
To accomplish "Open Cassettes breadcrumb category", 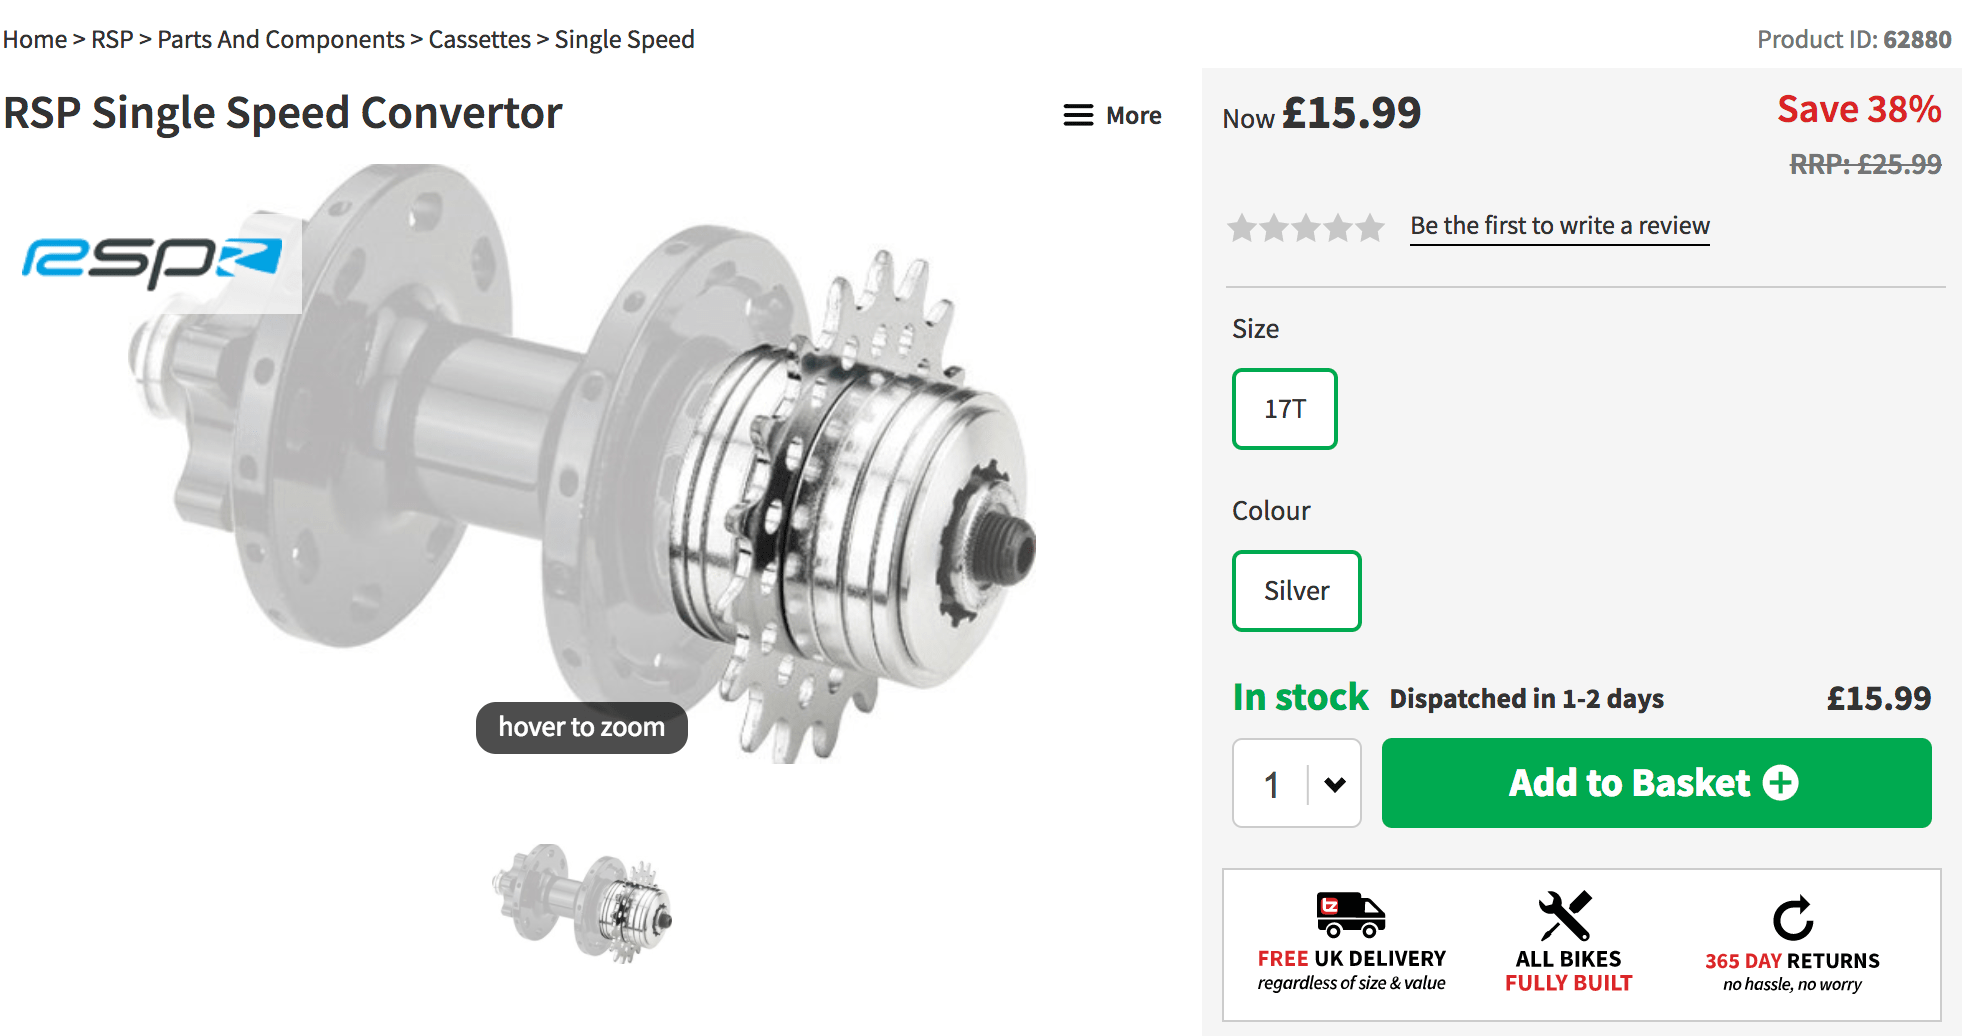I will pos(480,40).
